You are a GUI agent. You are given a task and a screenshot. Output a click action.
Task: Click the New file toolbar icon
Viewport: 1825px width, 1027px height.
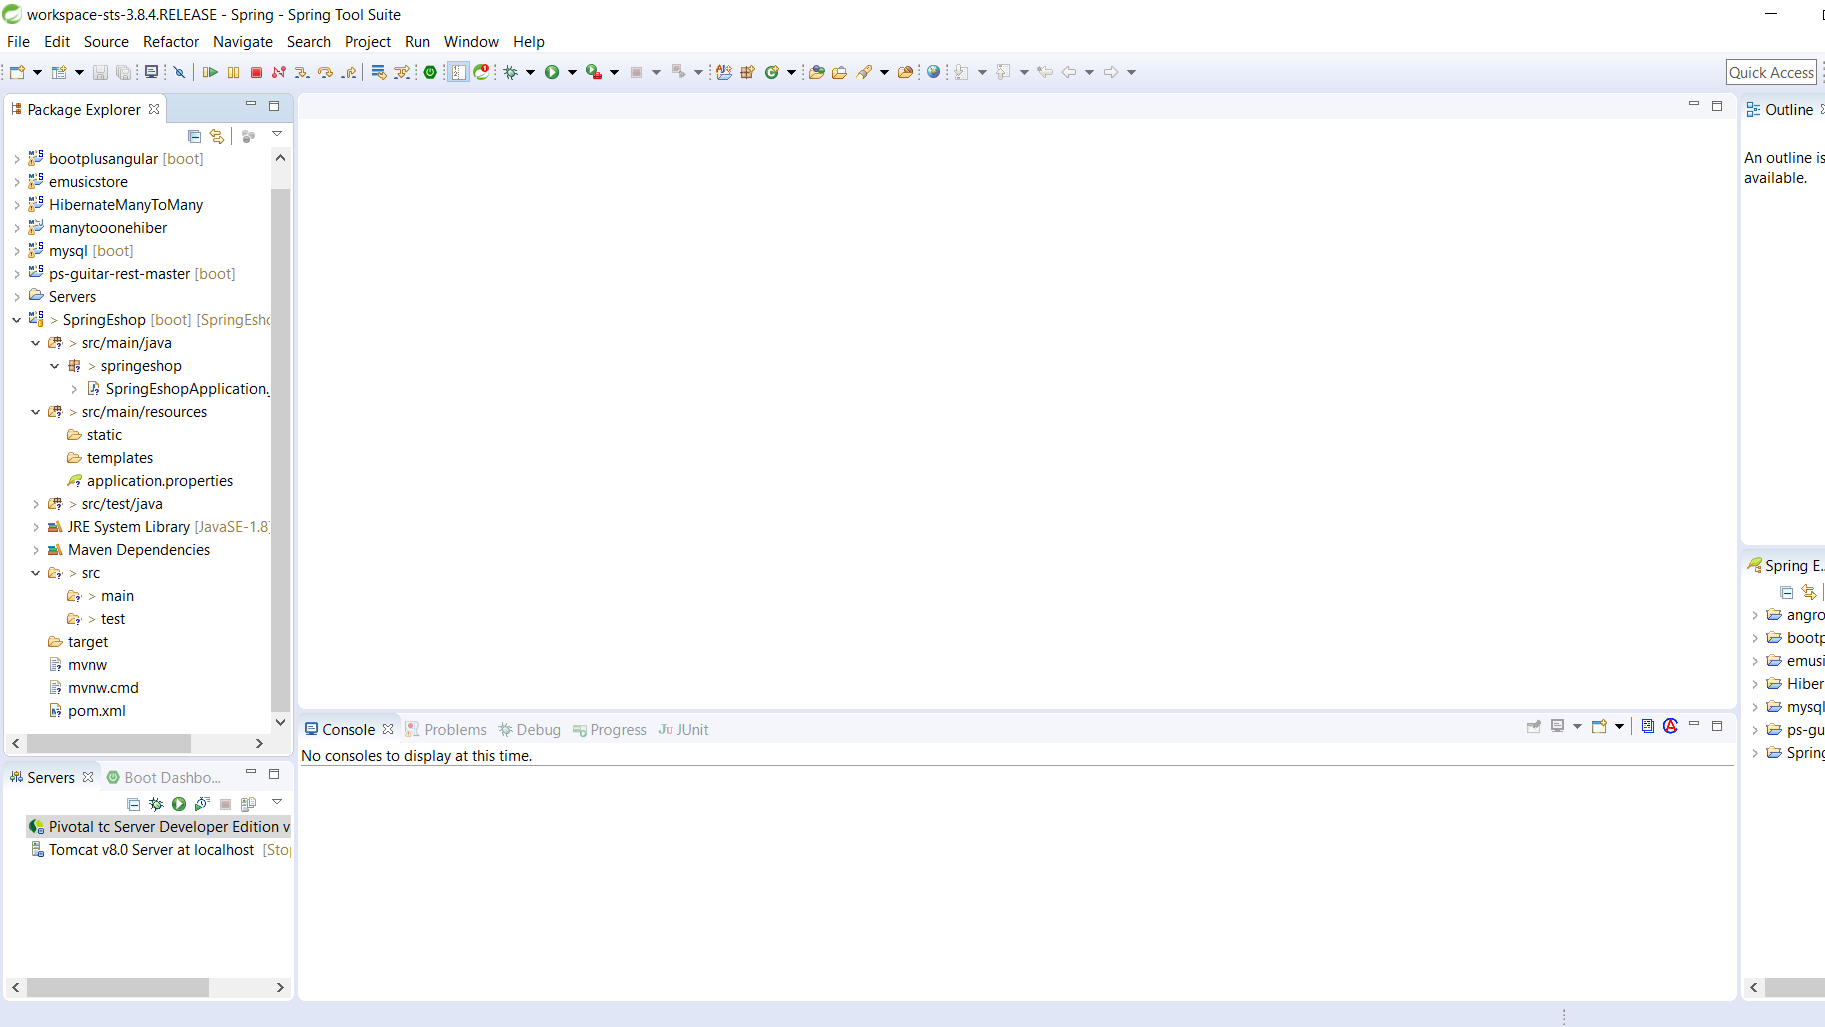tap(17, 72)
